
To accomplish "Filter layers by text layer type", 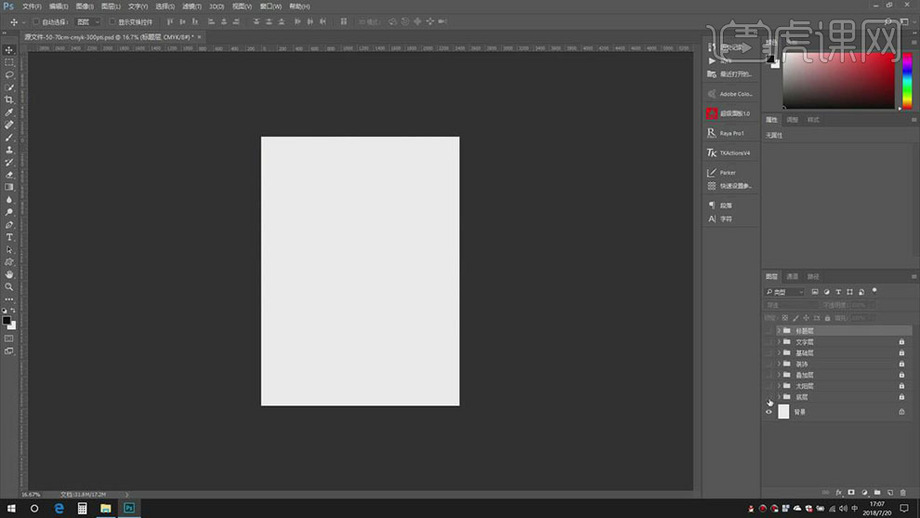I will (838, 292).
